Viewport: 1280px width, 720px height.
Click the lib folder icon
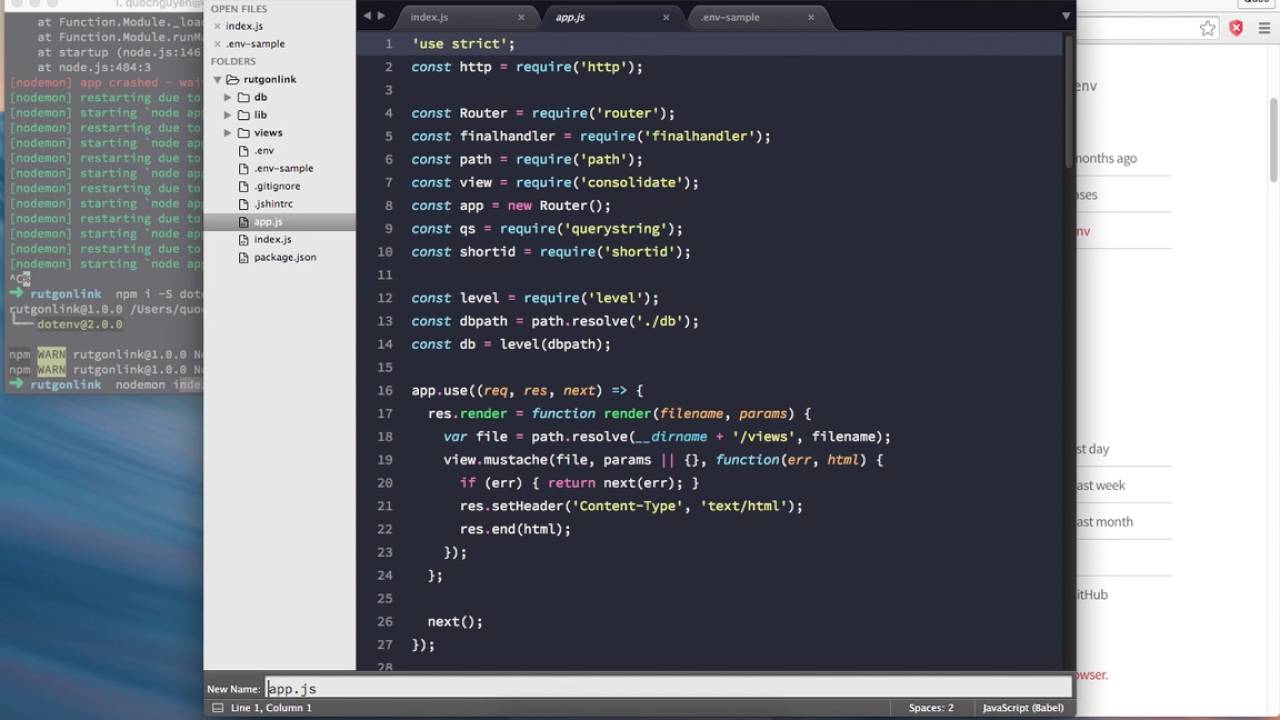point(243,115)
